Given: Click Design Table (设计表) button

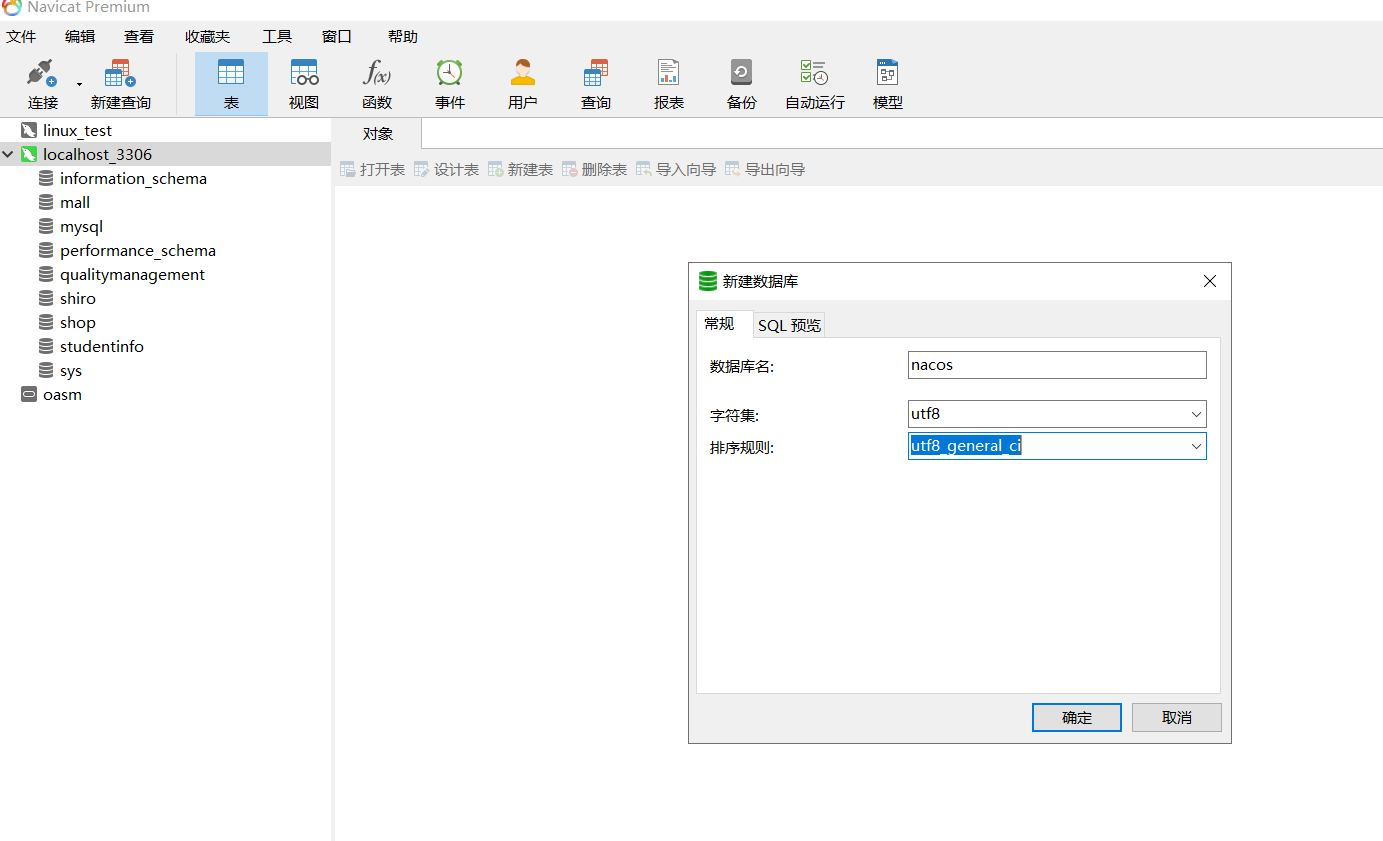Looking at the screenshot, I should (447, 170).
